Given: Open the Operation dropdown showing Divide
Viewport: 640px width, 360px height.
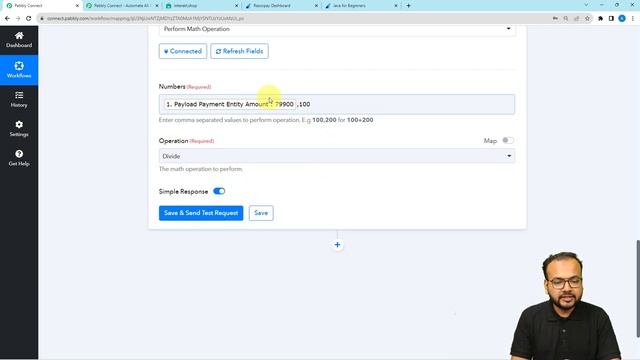Looking at the screenshot, I should tap(337, 156).
